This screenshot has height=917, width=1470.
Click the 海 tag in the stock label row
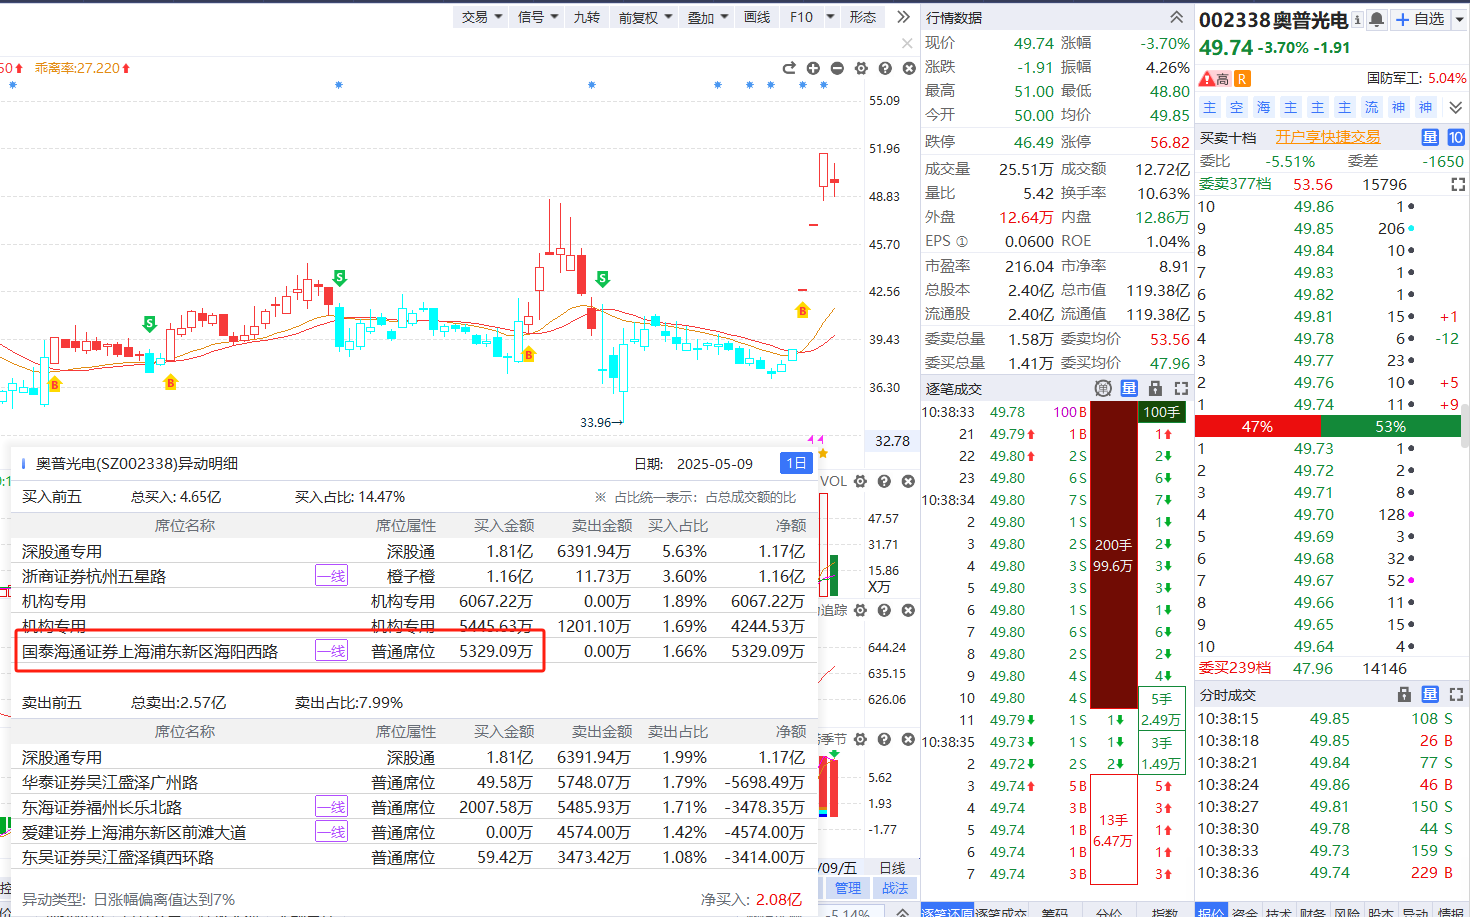tap(1264, 107)
